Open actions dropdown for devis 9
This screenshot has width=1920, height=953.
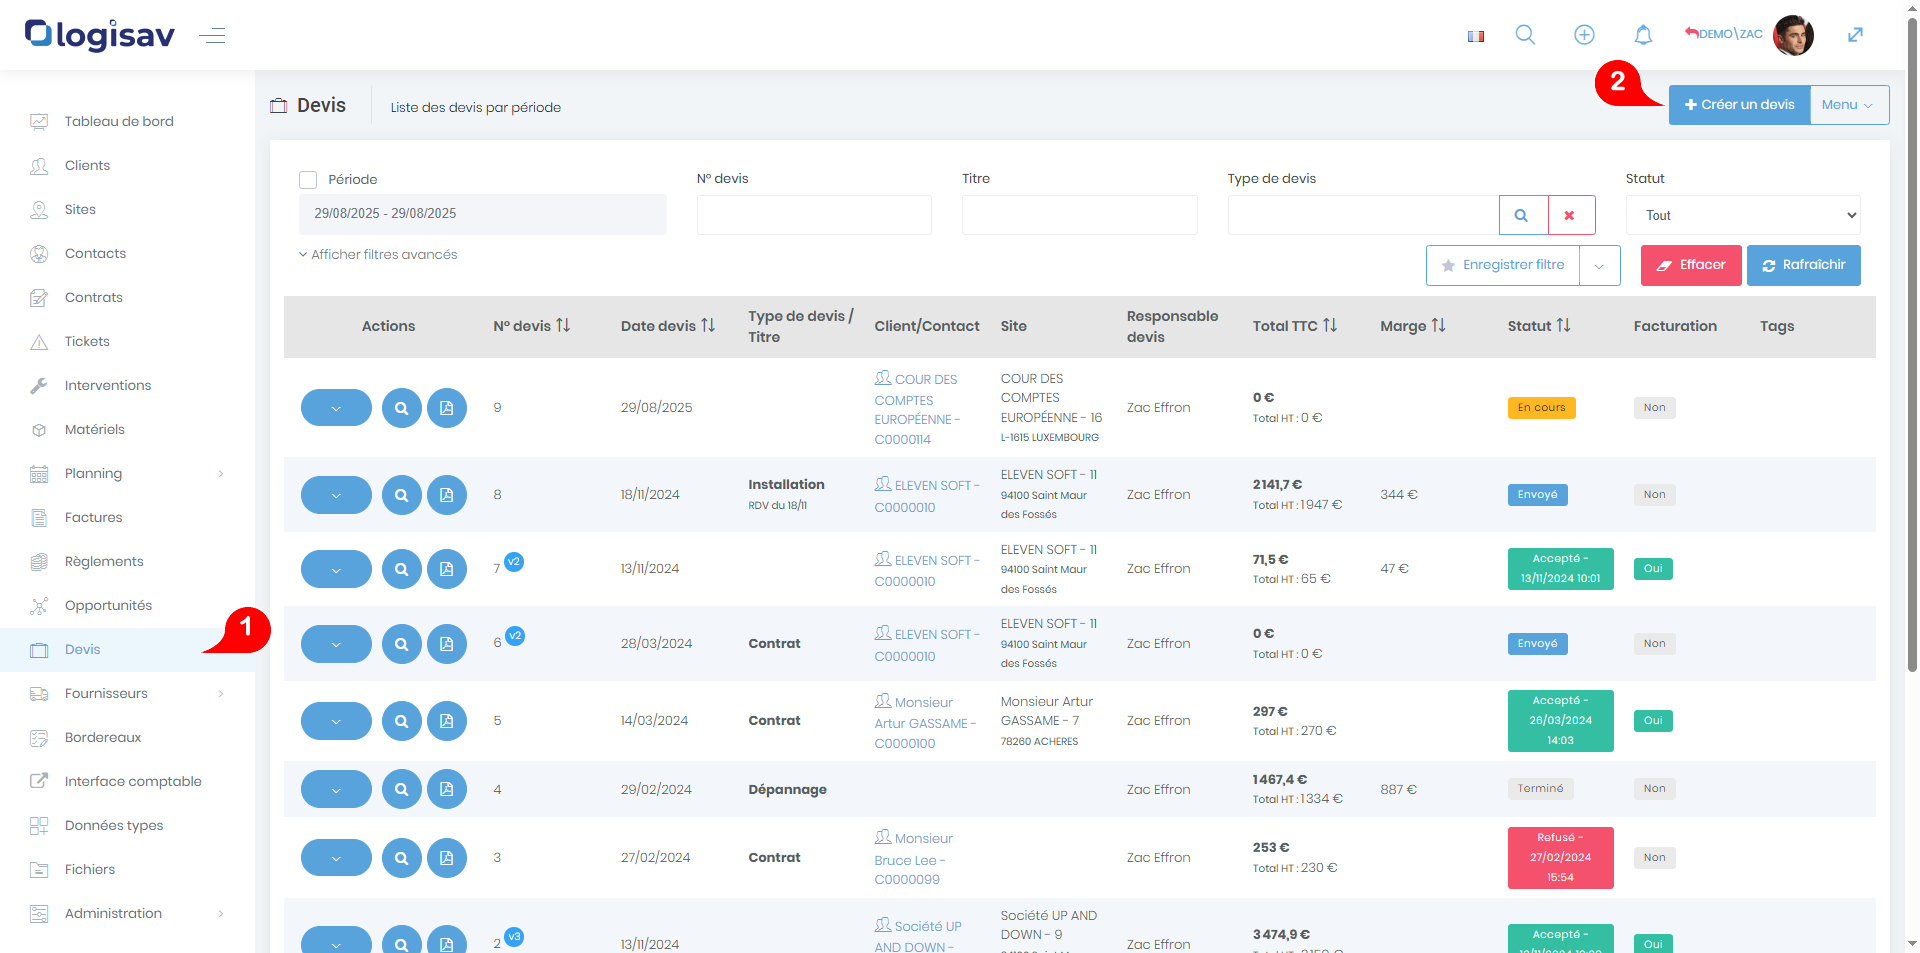point(336,408)
